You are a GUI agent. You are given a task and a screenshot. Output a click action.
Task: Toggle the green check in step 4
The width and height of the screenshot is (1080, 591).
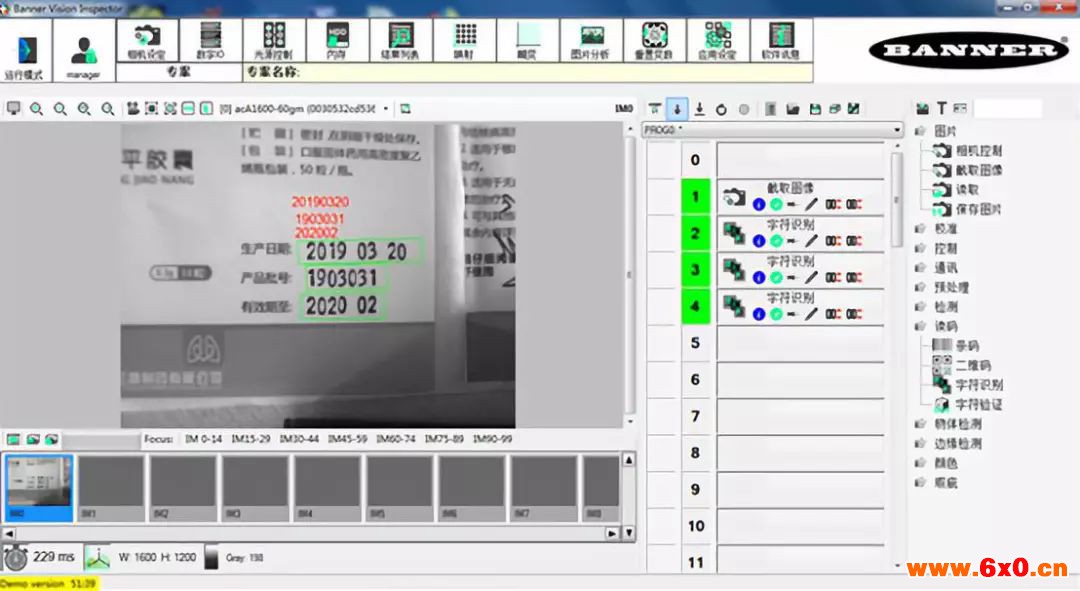tap(776, 313)
